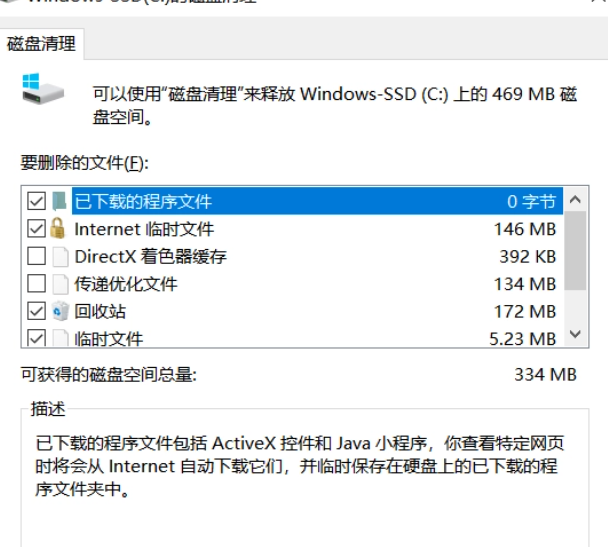The height and width of the screenshot is (547, 608).
Task: Uncheck the 已下载的程序文件 checkbox
Action: (x=36, y=201)
